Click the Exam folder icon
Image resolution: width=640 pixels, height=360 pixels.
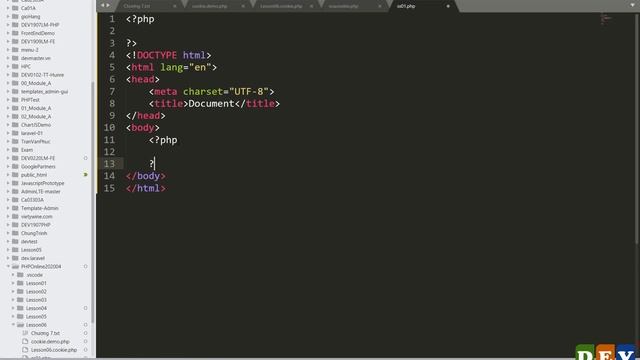tap(15, 150)
